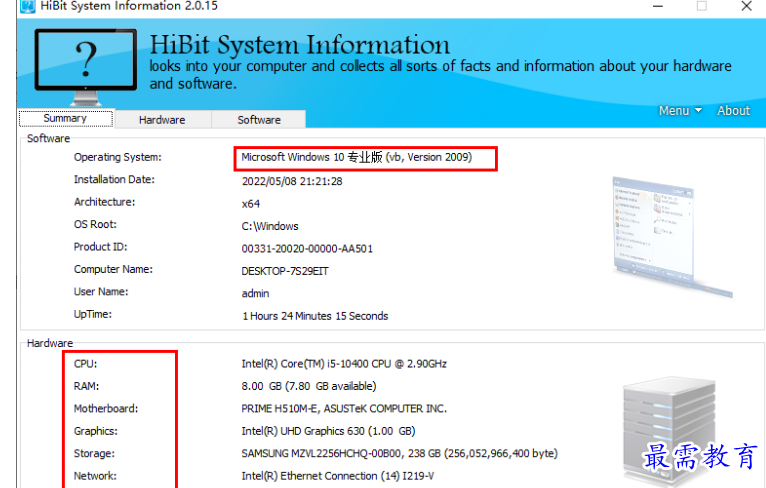Select storage value SAMSUNG MZVL2256HCHQ-00B00

pyautogui.click(x=400, y=454)
